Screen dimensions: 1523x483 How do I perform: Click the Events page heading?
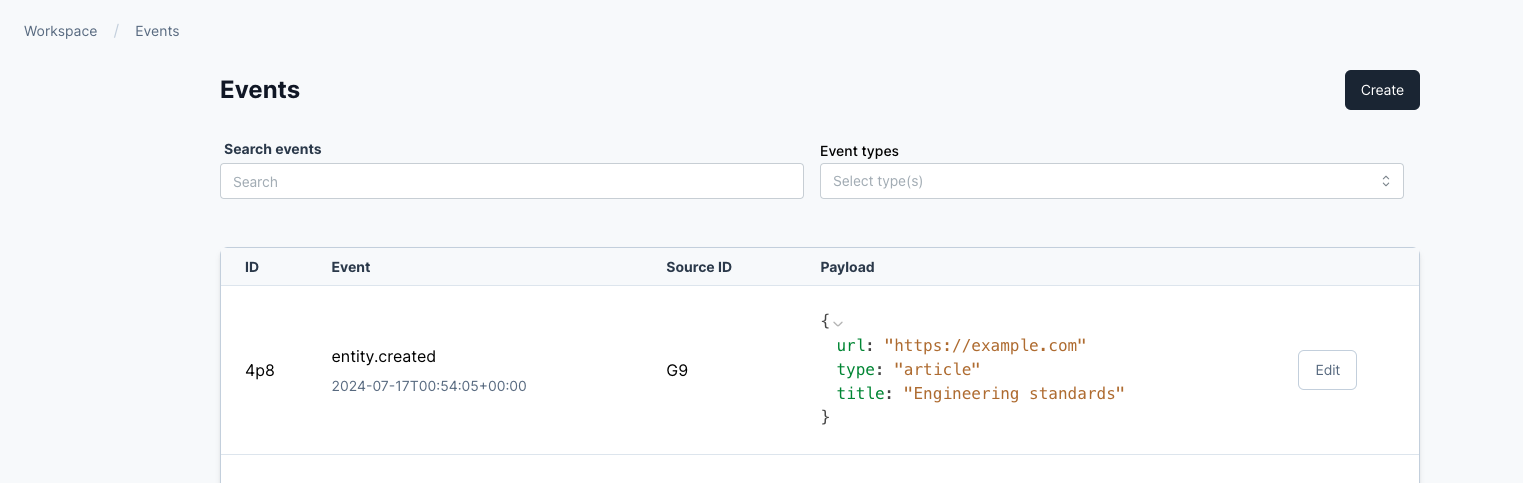(260, 90)
